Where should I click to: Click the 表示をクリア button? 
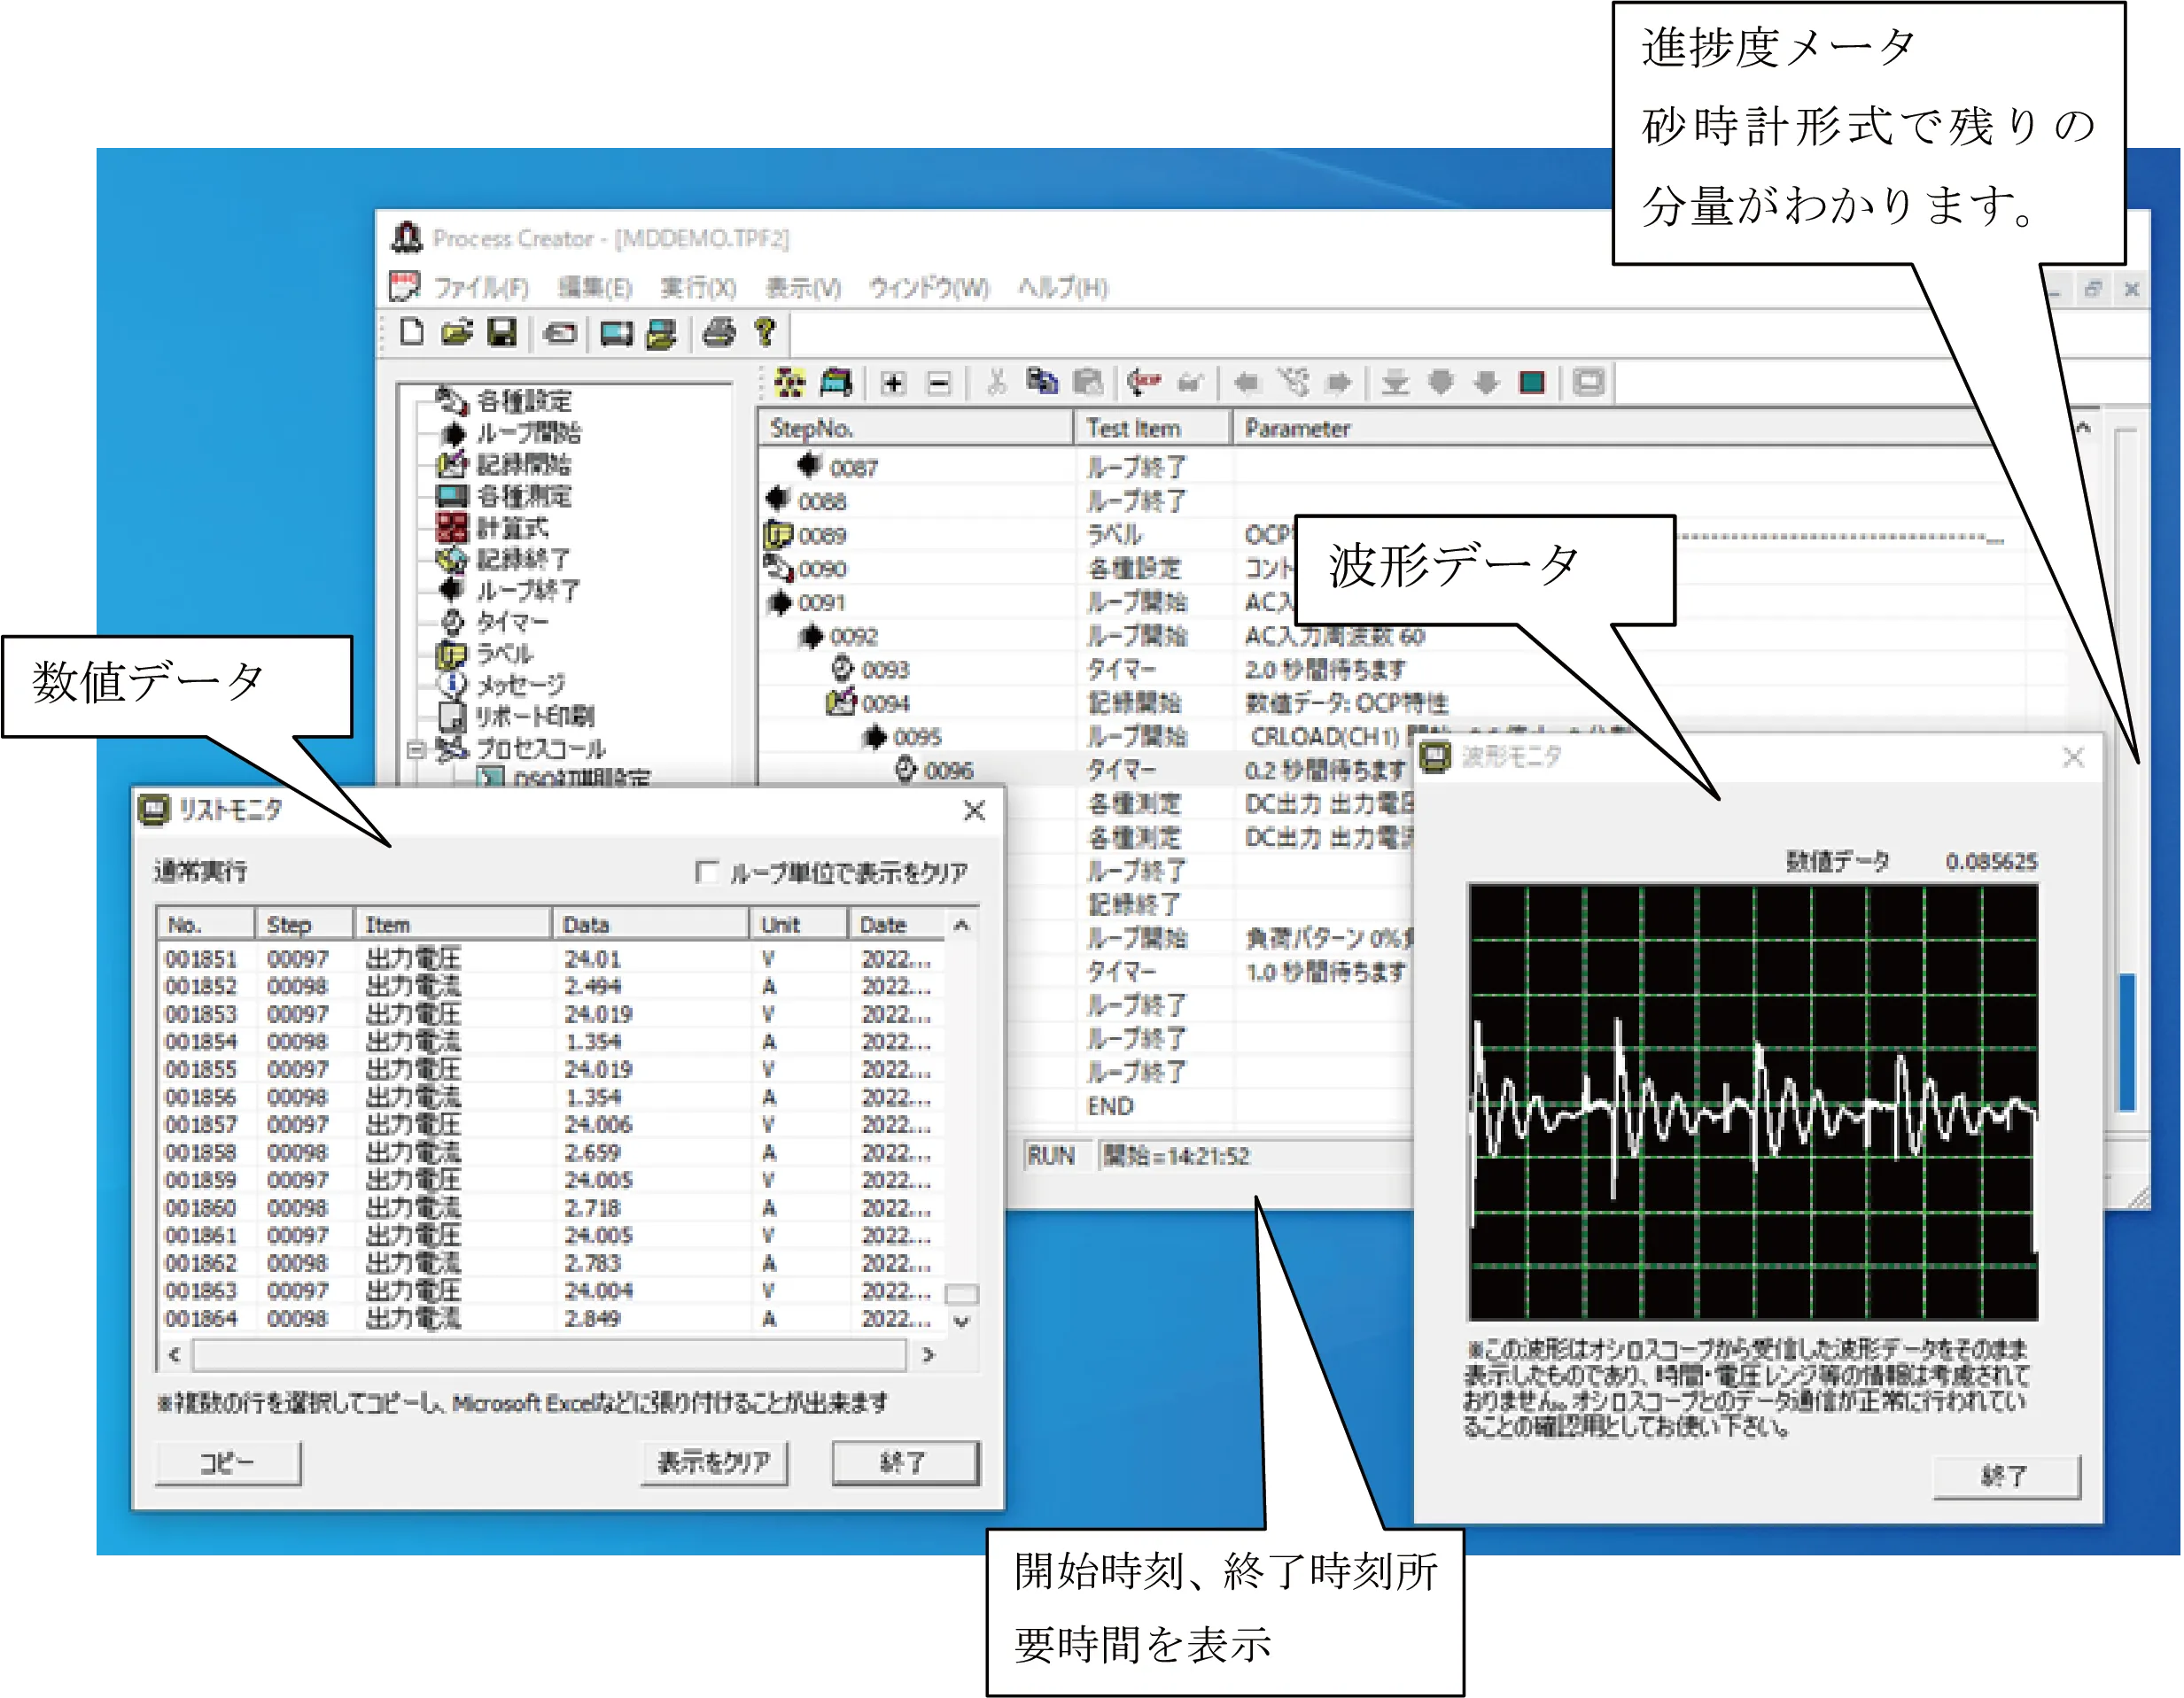(713, 1462)
